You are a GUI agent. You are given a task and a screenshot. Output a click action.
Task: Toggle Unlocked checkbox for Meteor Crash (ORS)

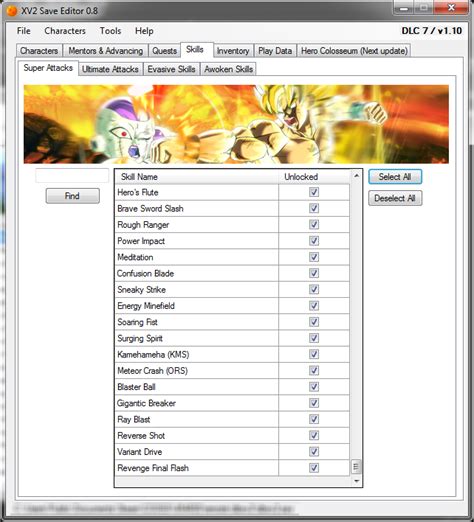pyautogui.click(x=314, y=370)
